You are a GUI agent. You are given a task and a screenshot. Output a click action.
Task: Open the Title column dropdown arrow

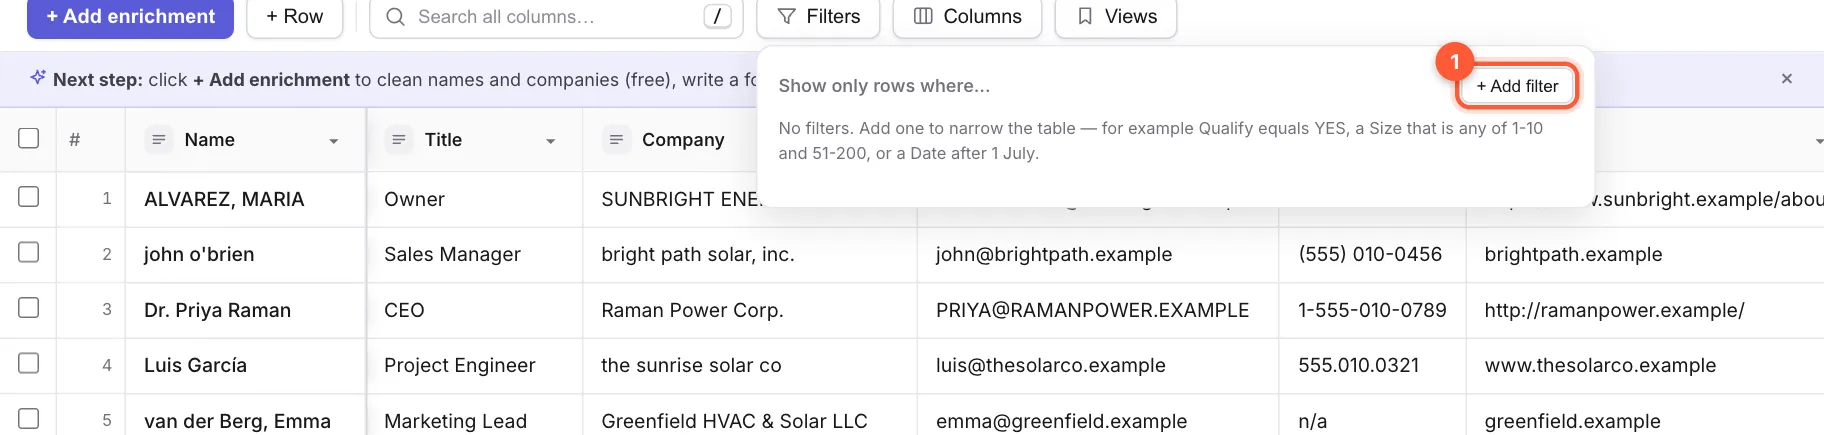pyautogui.click(x=551, y=141)
